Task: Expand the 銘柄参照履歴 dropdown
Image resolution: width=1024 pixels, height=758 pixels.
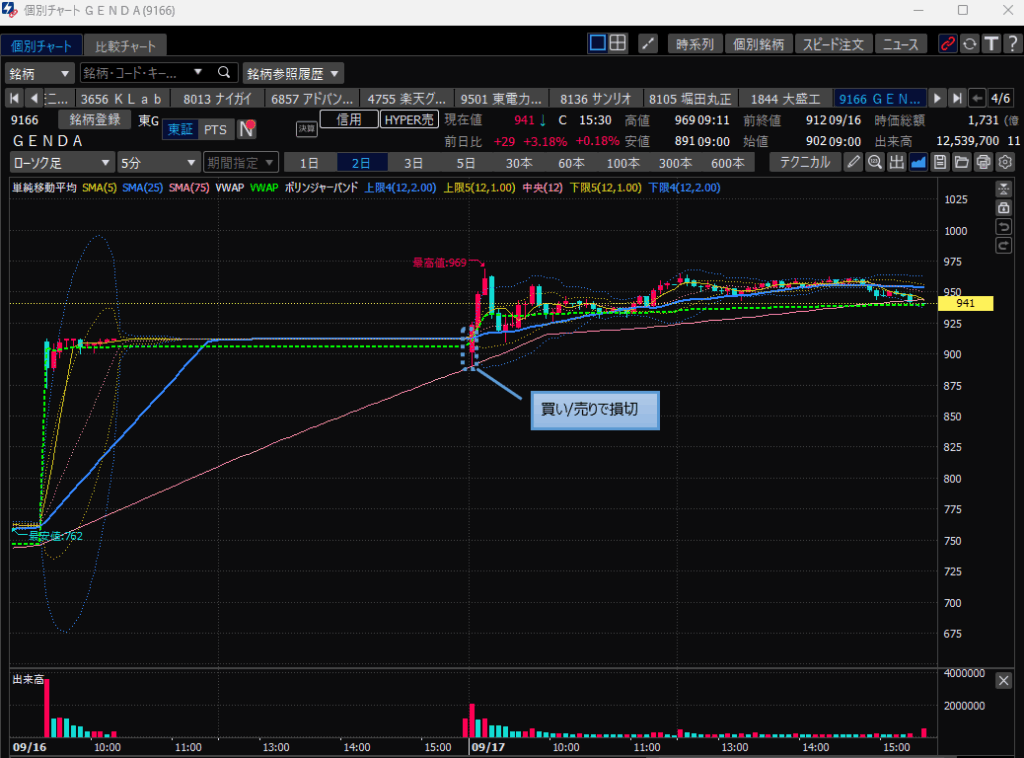Action: [x=293, y=73]
